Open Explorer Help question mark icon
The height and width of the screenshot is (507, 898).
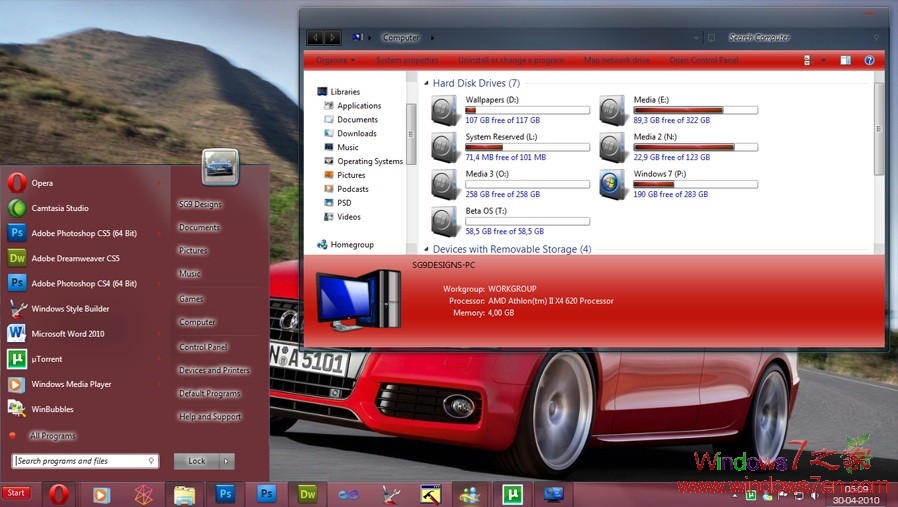tap(869, 60)
